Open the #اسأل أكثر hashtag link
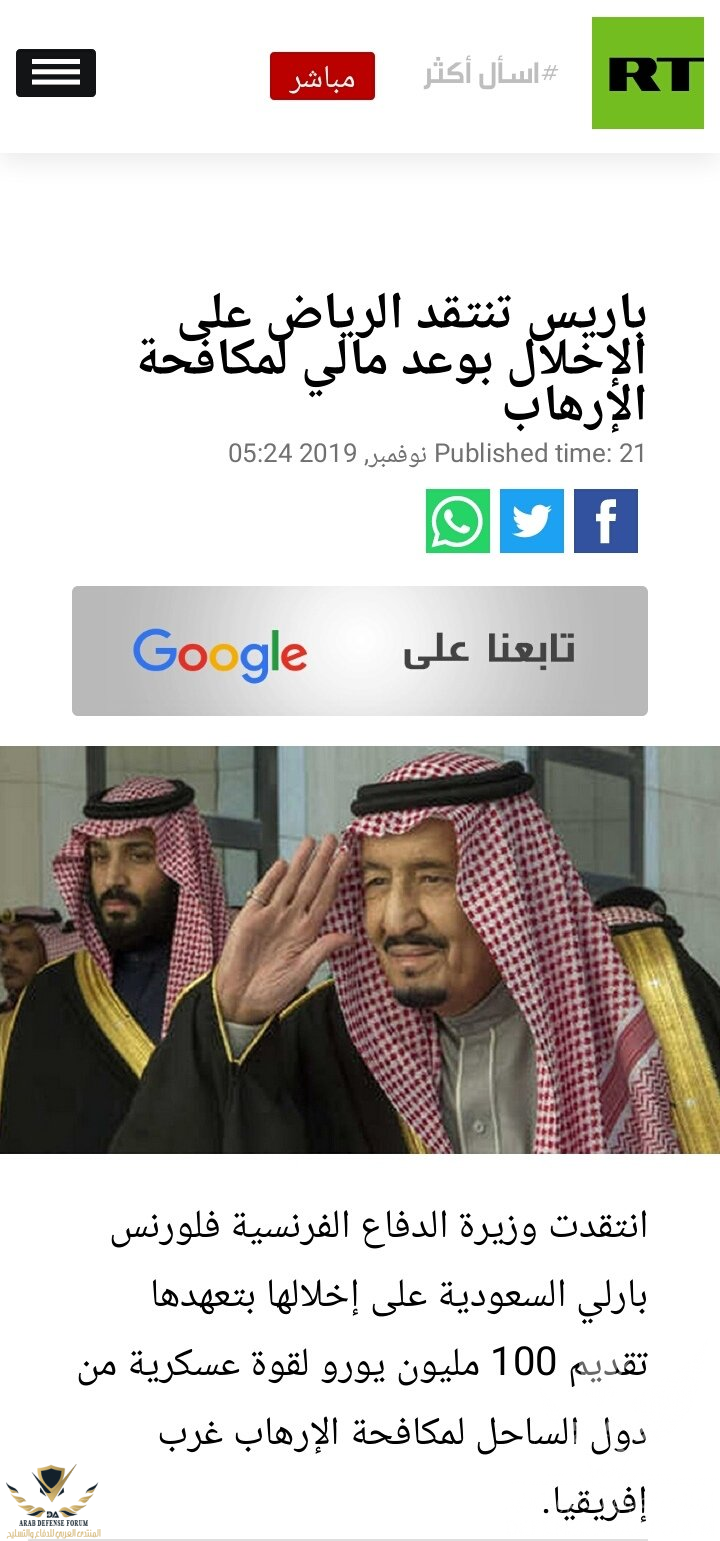The image size is (720, 1541). click(x=491, y=74)
